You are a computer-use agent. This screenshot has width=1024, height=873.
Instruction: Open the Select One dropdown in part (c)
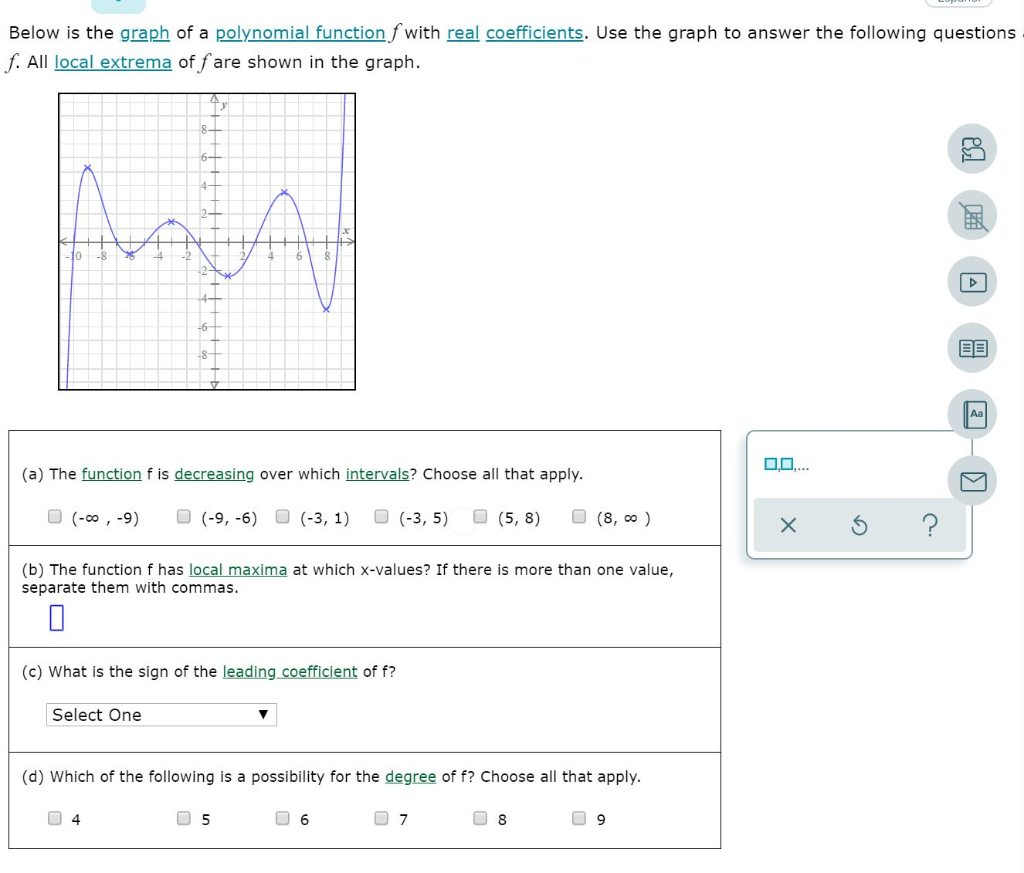[x=161, y=714]
